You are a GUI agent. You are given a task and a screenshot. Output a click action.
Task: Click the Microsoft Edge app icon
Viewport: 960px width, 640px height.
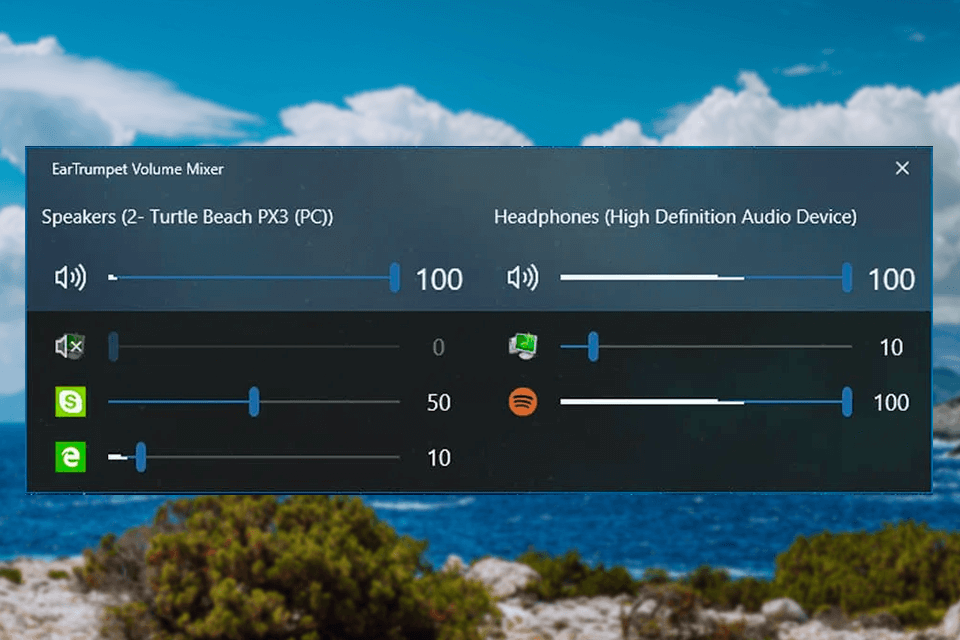70,457
